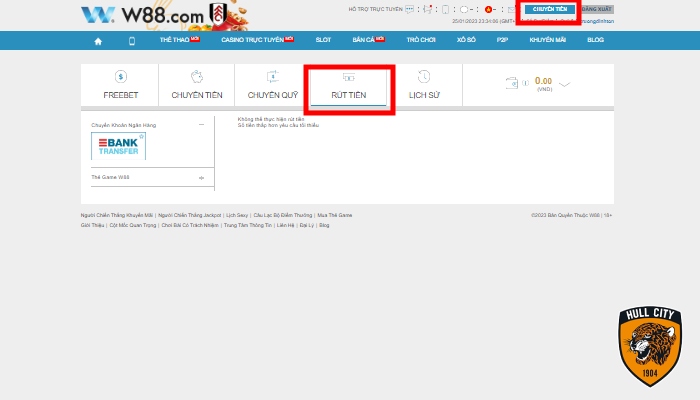Open the TRÒ CHƠI menu
Screen dimensions: 700x400
point(421,40)
